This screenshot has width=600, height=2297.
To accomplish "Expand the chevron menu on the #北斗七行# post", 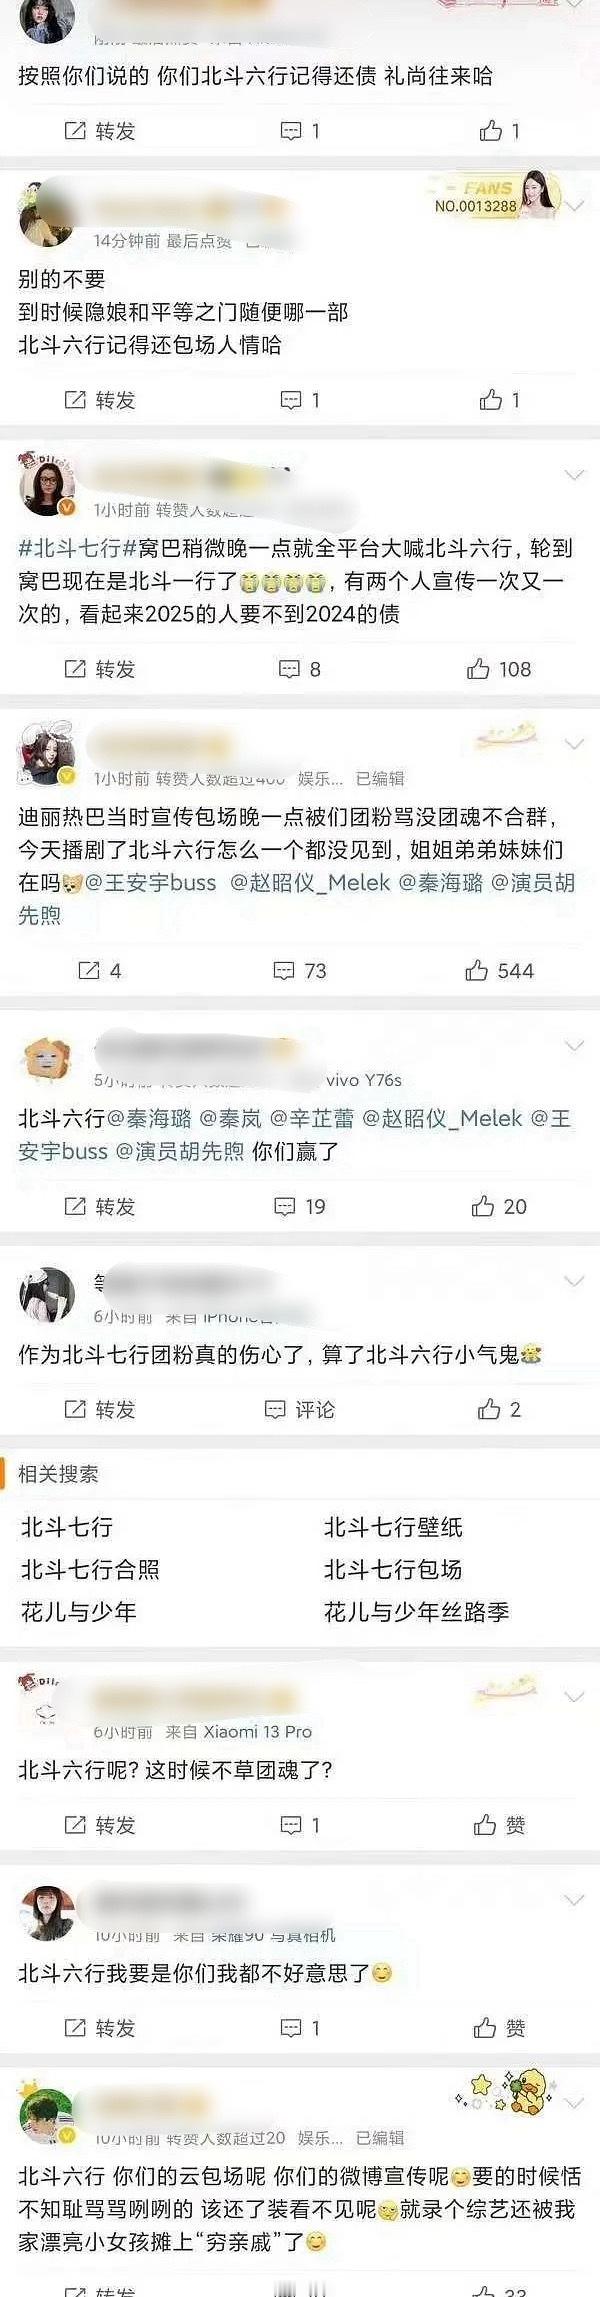I will click(x=574, y=475).
